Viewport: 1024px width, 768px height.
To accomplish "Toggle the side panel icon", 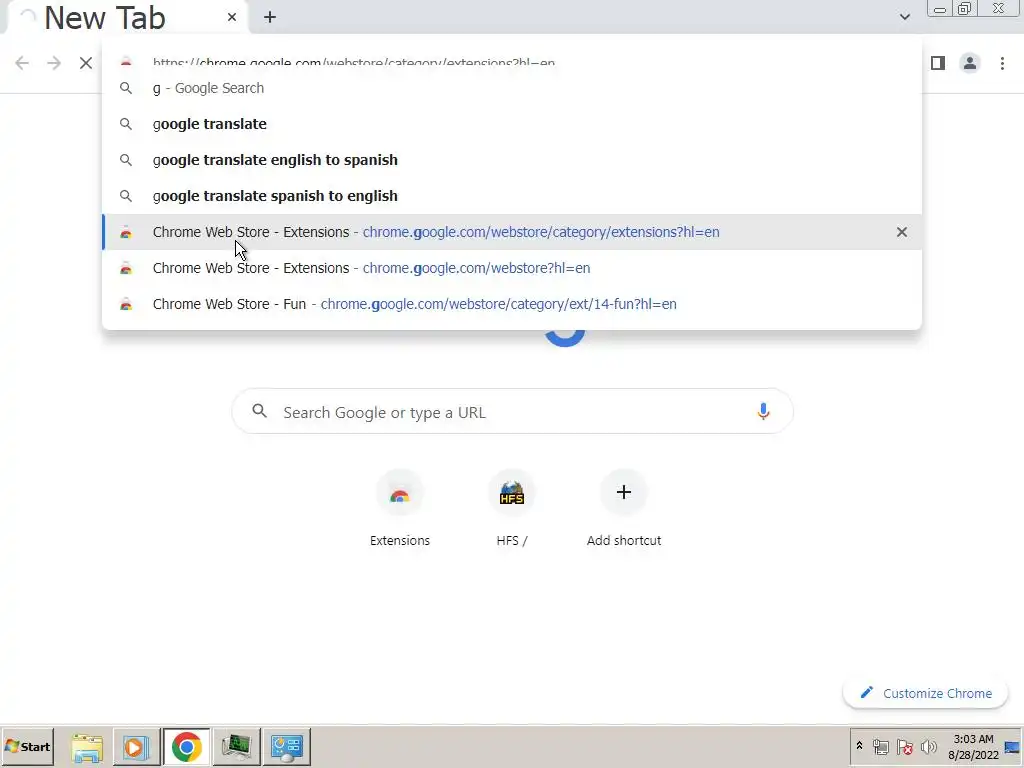I will click(x=938, y=63).
